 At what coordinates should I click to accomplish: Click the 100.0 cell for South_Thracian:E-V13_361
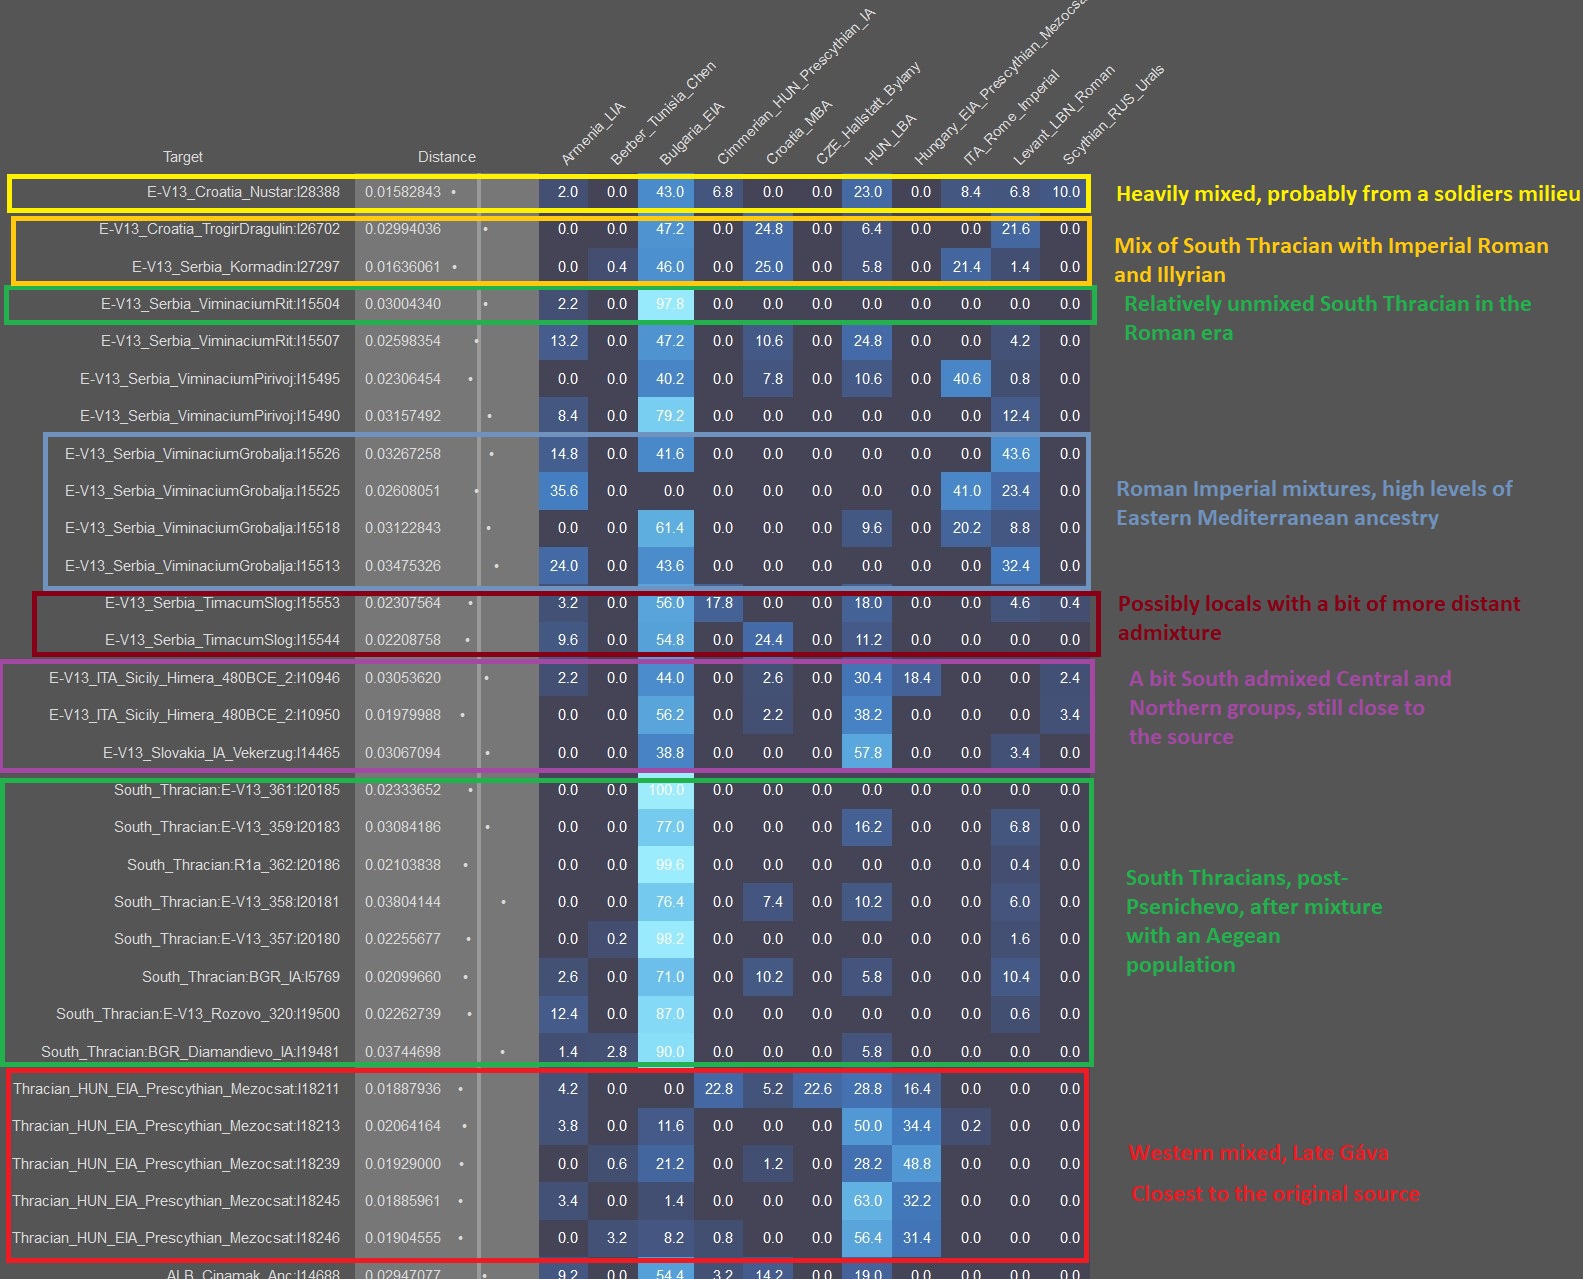coord(666,790)
